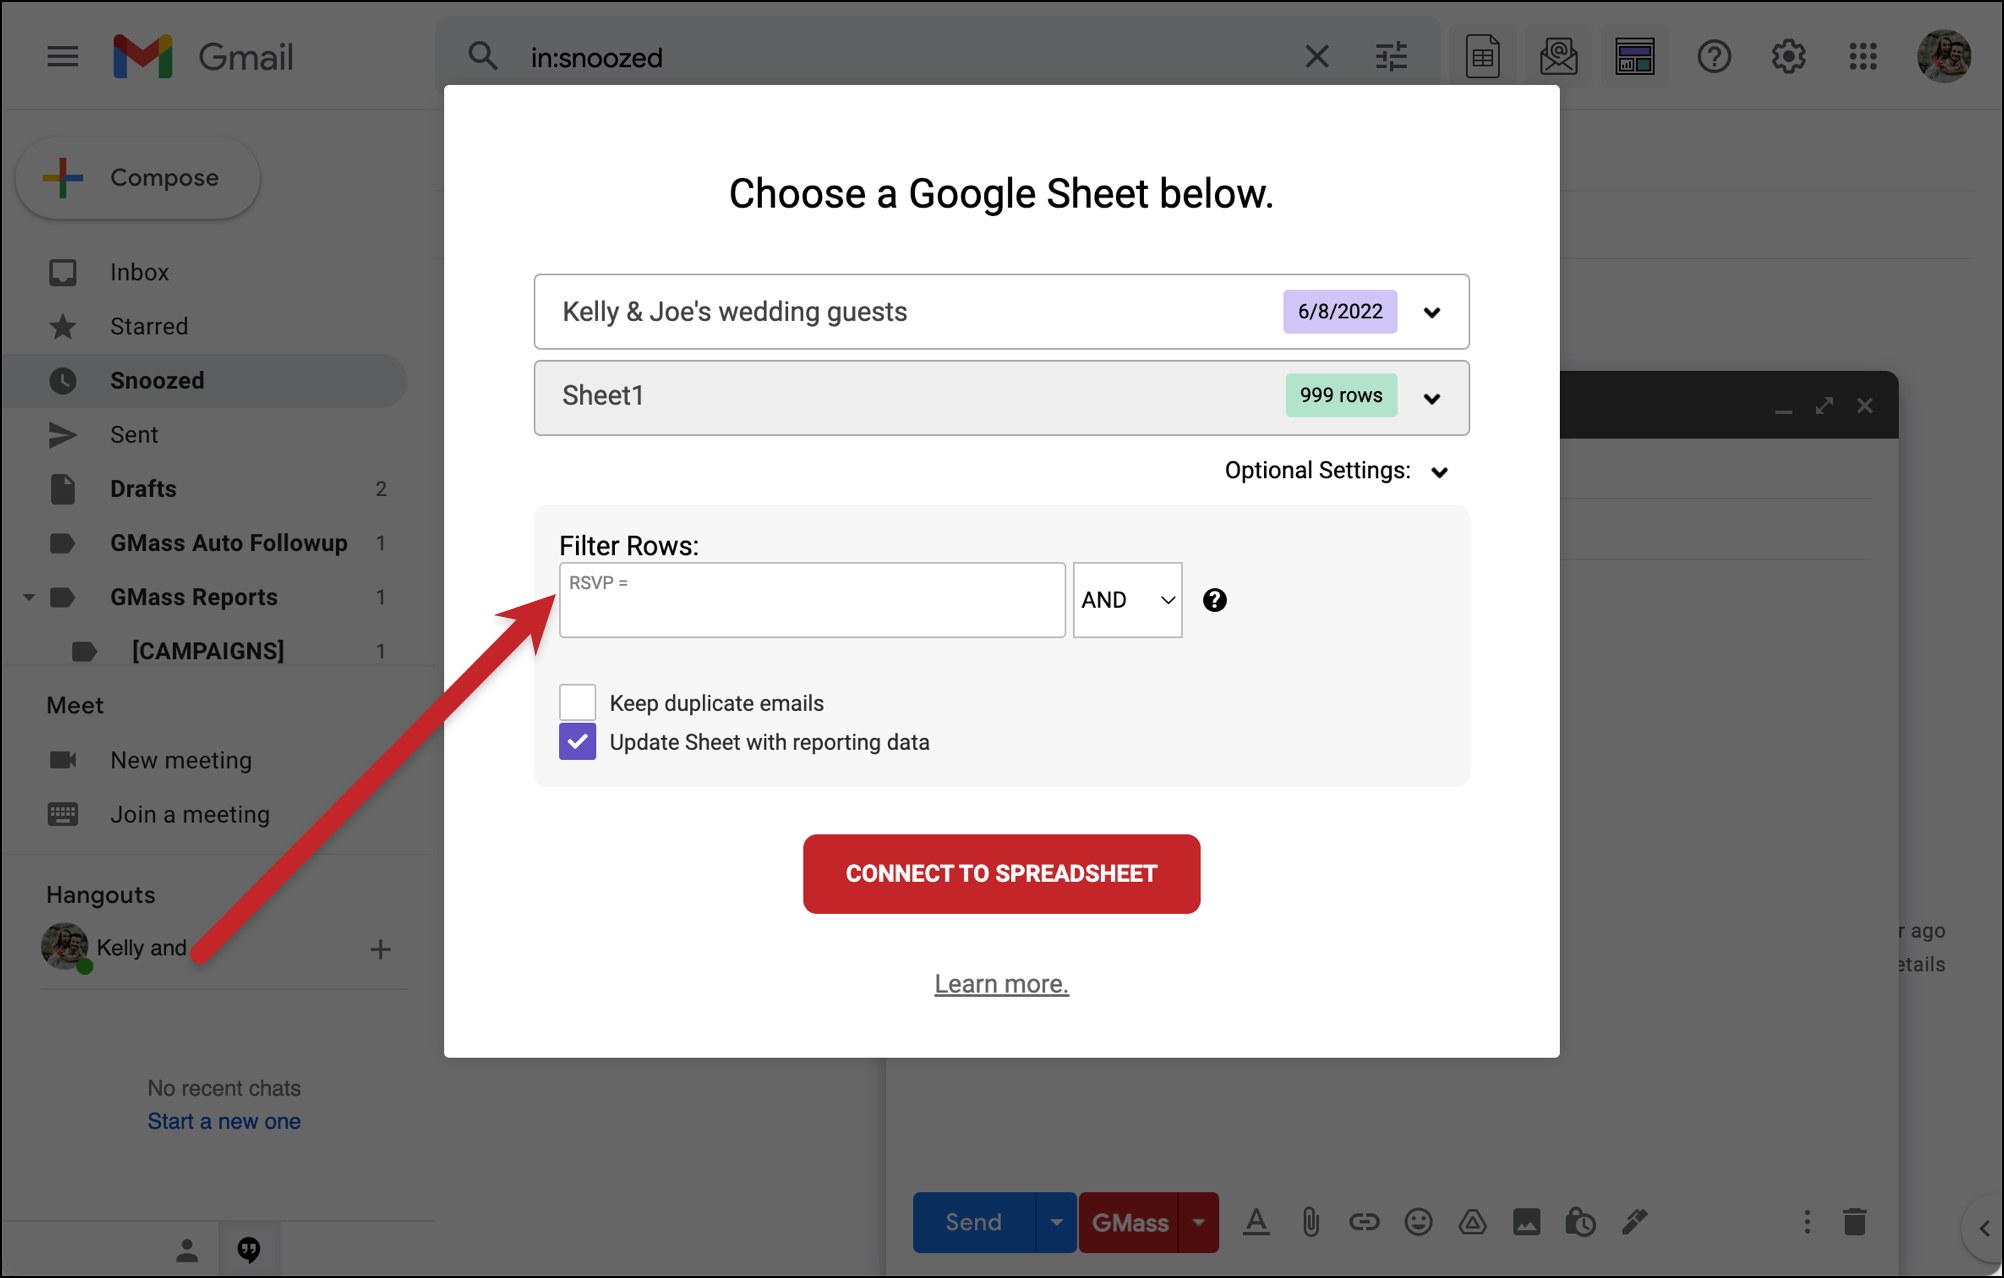Discard draft with the trash icon
2004x1278 pixels.
[x=1854, y=1222]
